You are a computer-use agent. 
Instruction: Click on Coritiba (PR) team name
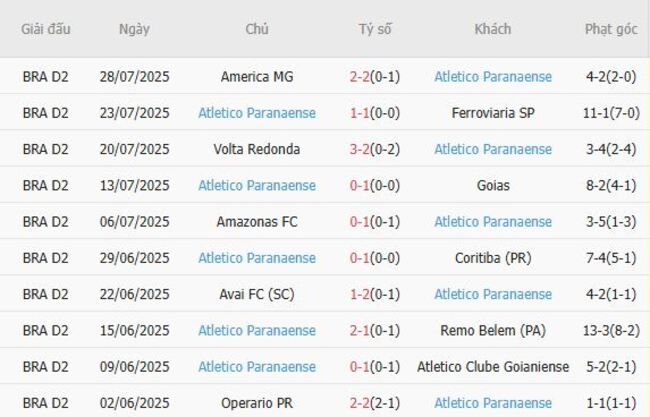[493, 258]
